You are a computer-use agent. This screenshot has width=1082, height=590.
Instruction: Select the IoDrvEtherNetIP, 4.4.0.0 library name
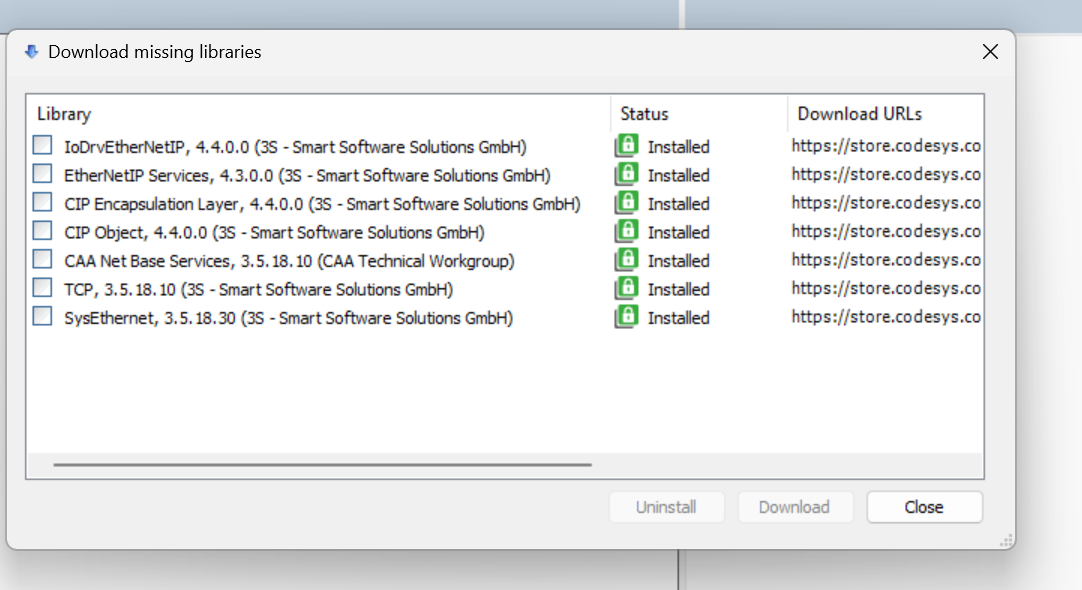click(295, 147)
